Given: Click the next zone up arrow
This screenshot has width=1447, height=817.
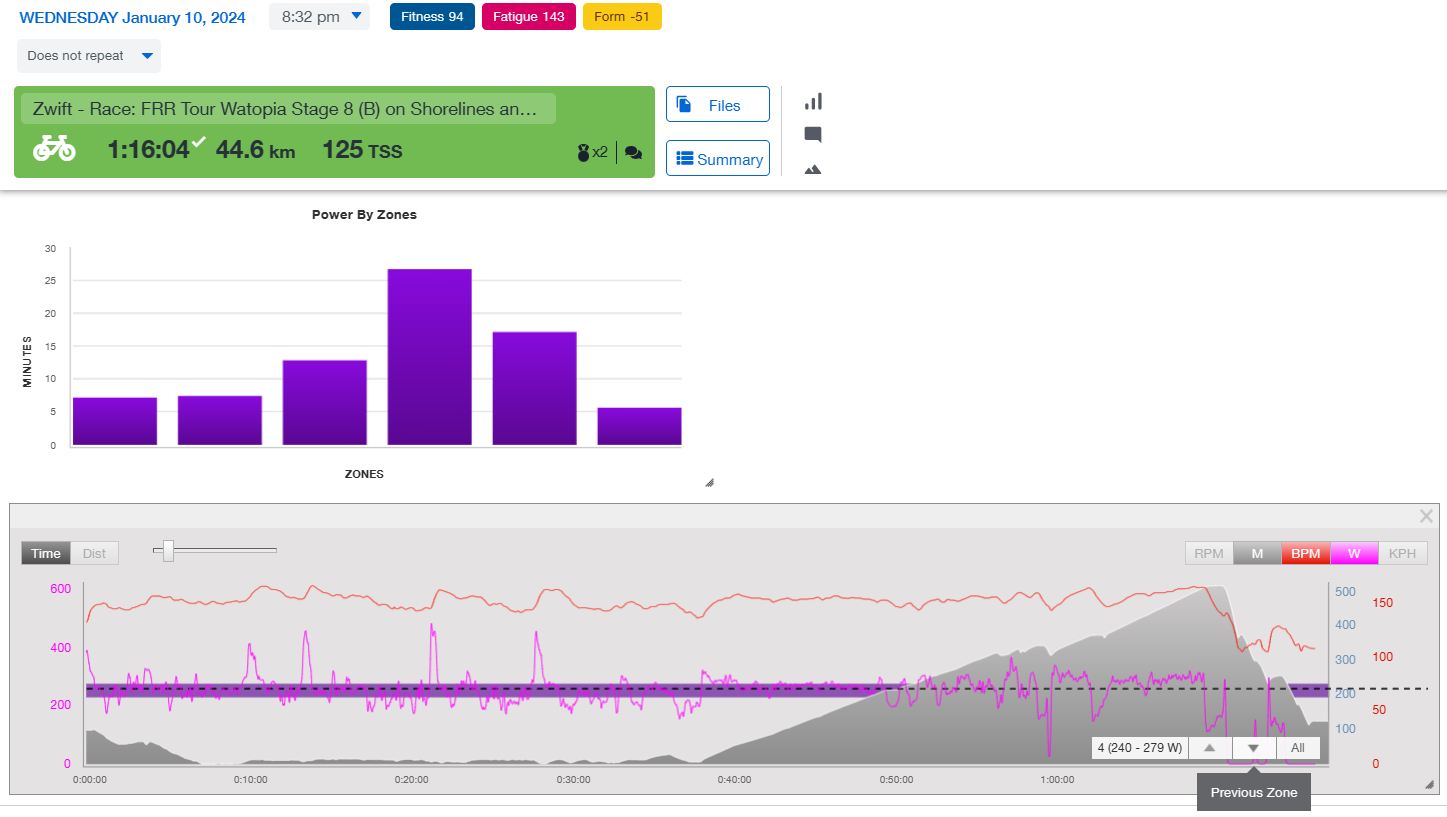Looking at the screenshot, I should (x=1210, y=748).
